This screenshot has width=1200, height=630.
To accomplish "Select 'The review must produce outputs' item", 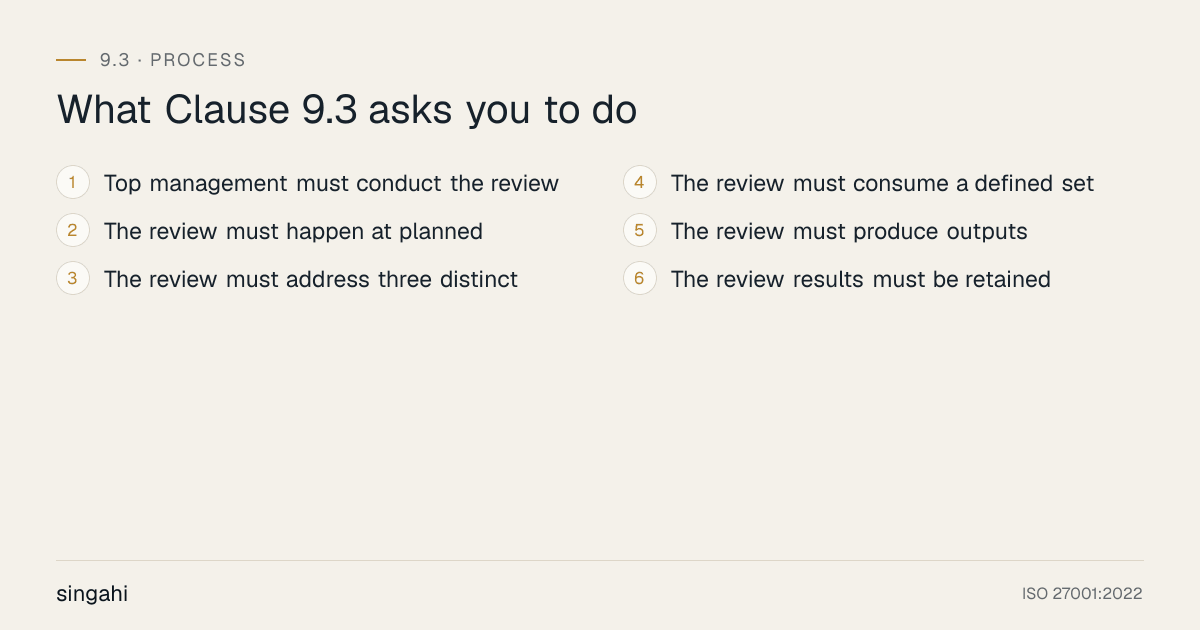I will (849, 231).
